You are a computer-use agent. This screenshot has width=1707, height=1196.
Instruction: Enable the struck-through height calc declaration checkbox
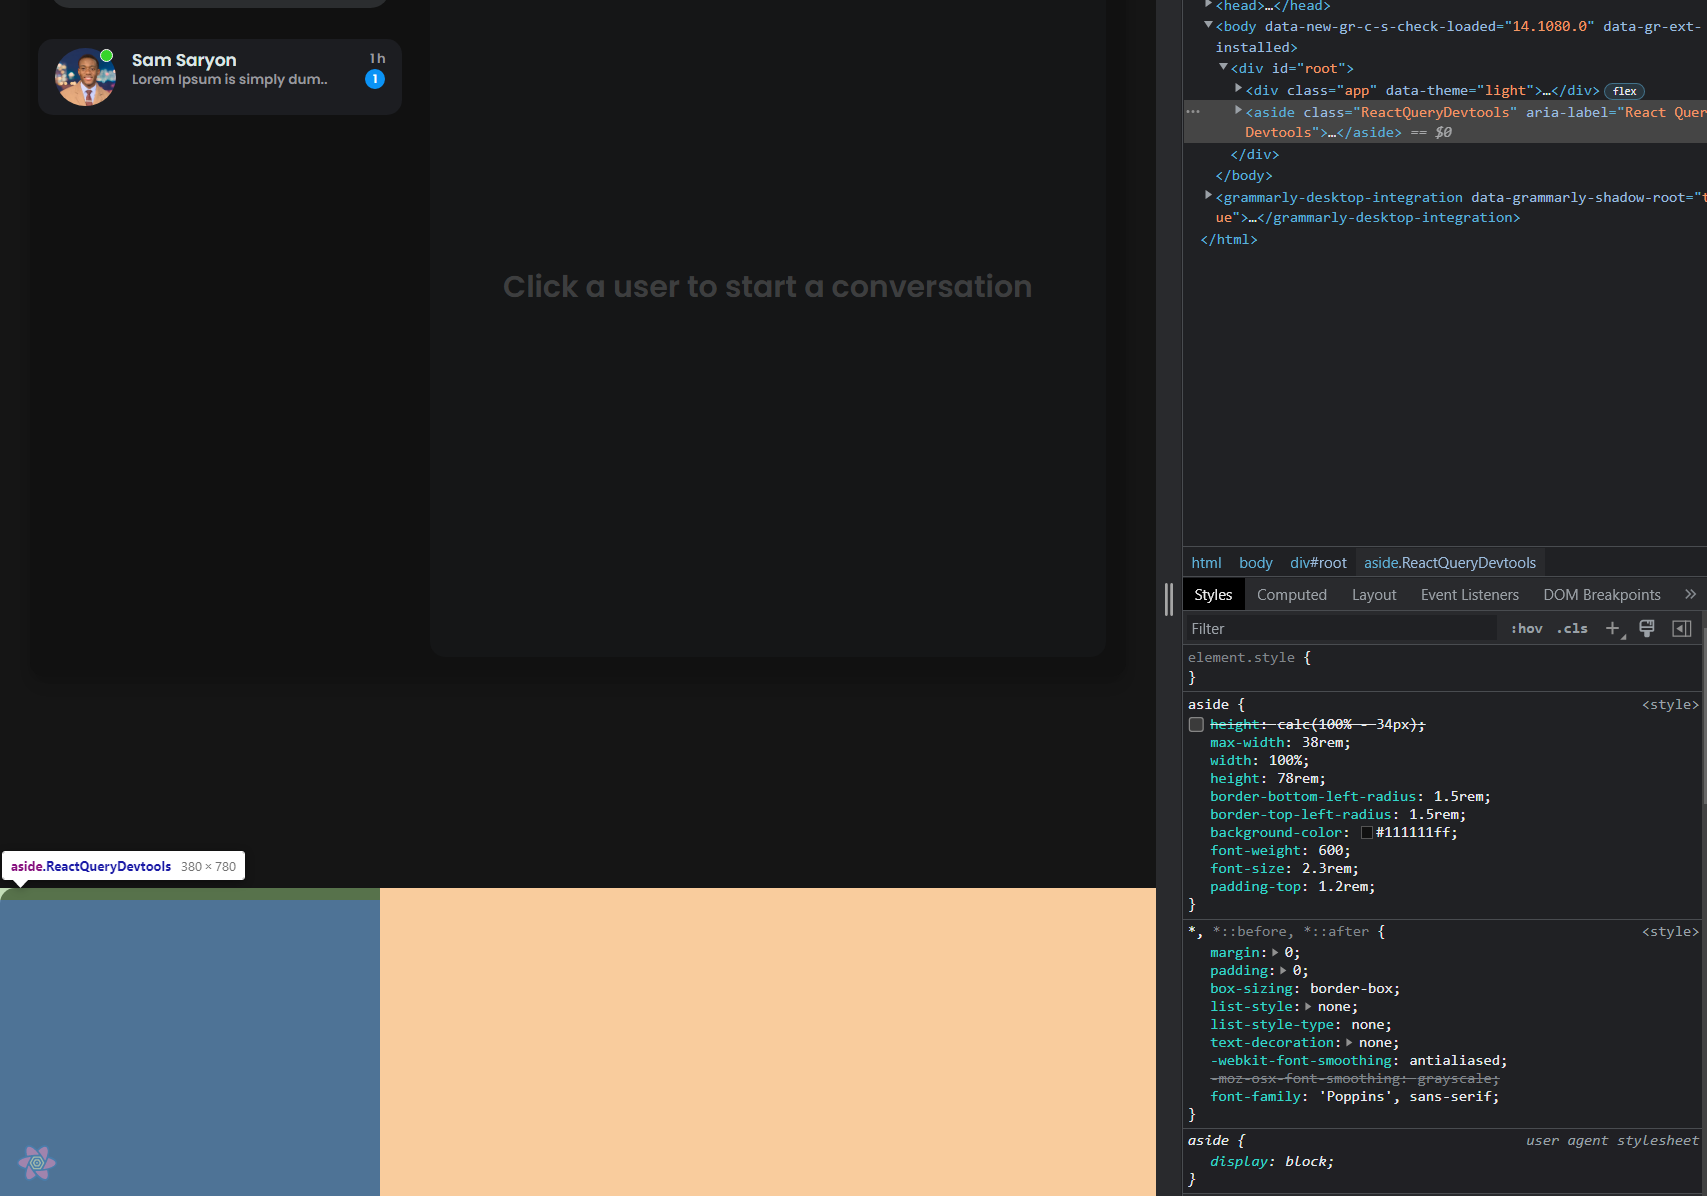click(x=1196, y=724)
